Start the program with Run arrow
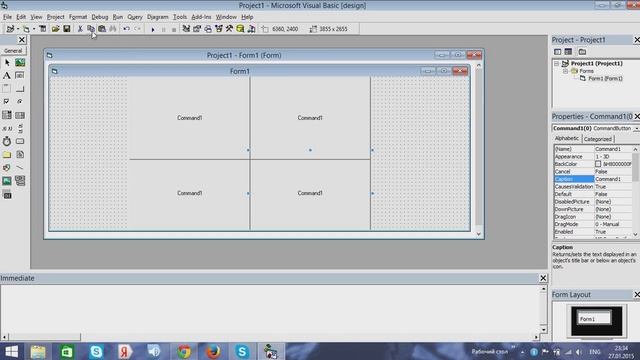This screenshot has width=640, height=360. tap(153, 29)
